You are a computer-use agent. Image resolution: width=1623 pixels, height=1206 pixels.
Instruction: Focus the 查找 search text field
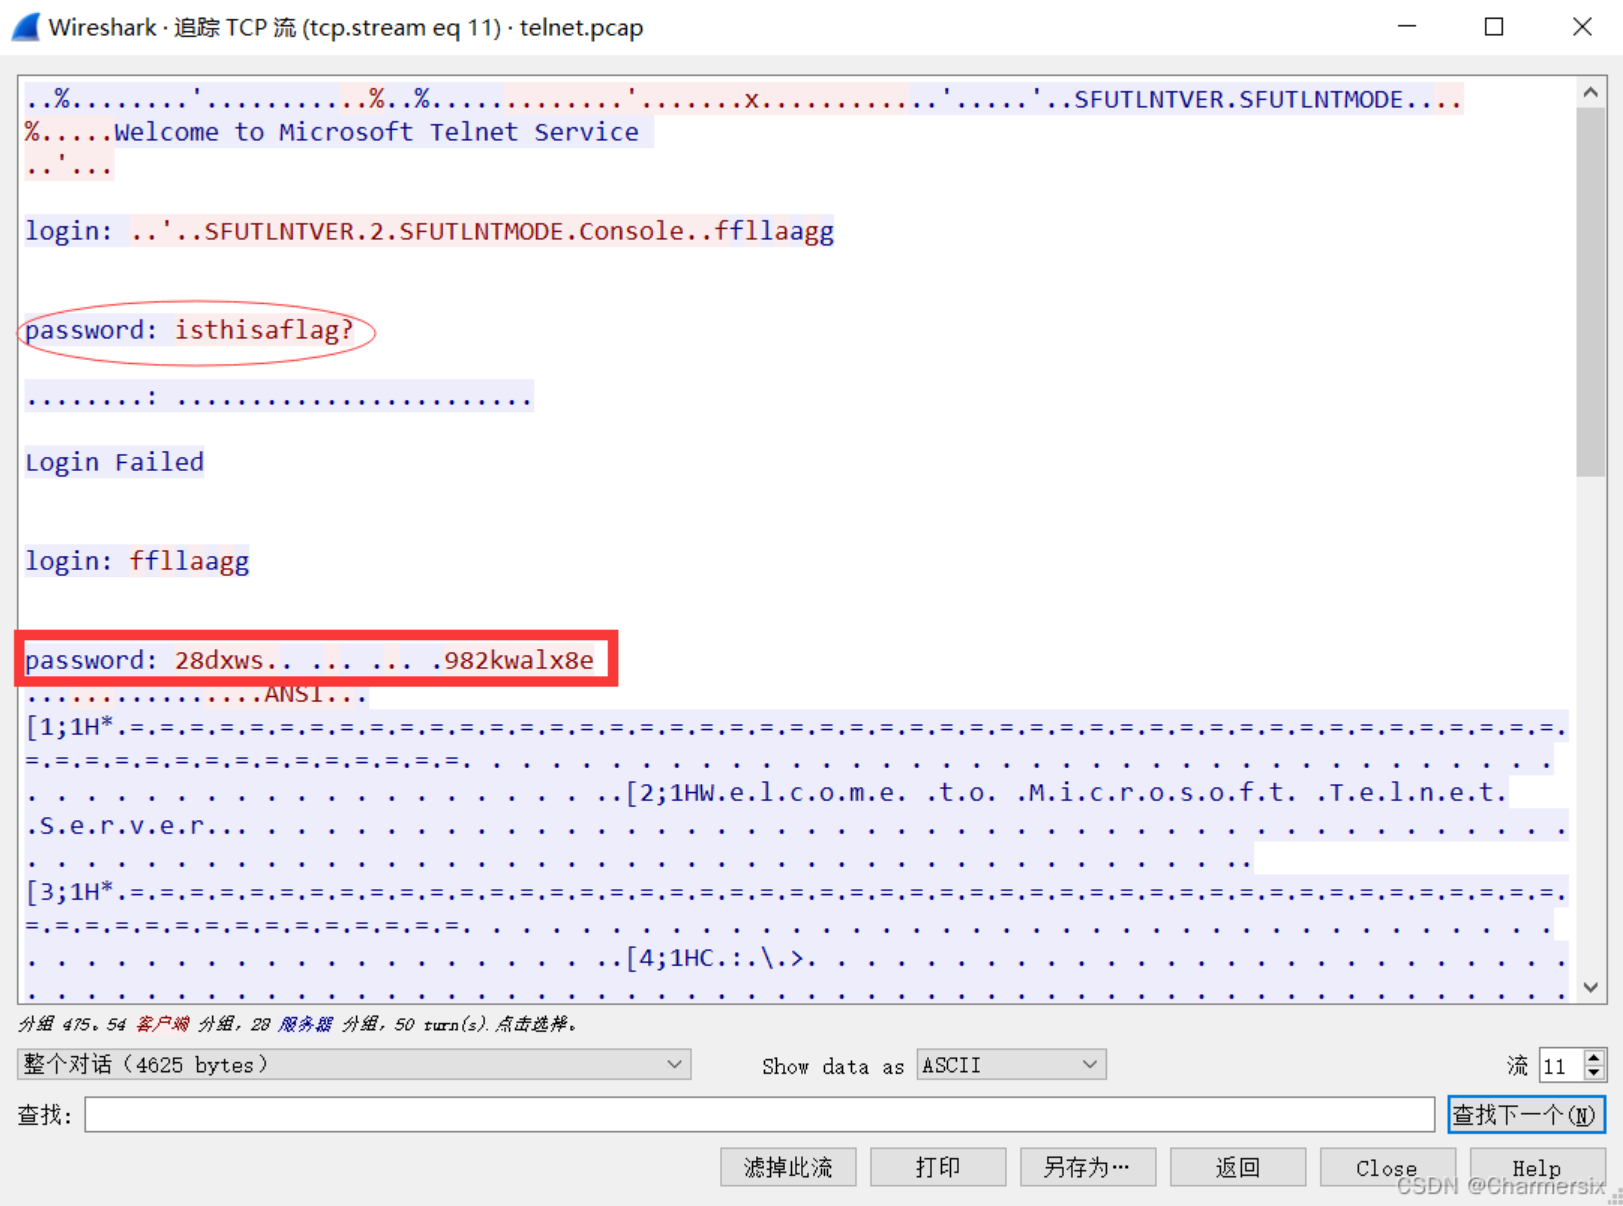pos(760,1114)
